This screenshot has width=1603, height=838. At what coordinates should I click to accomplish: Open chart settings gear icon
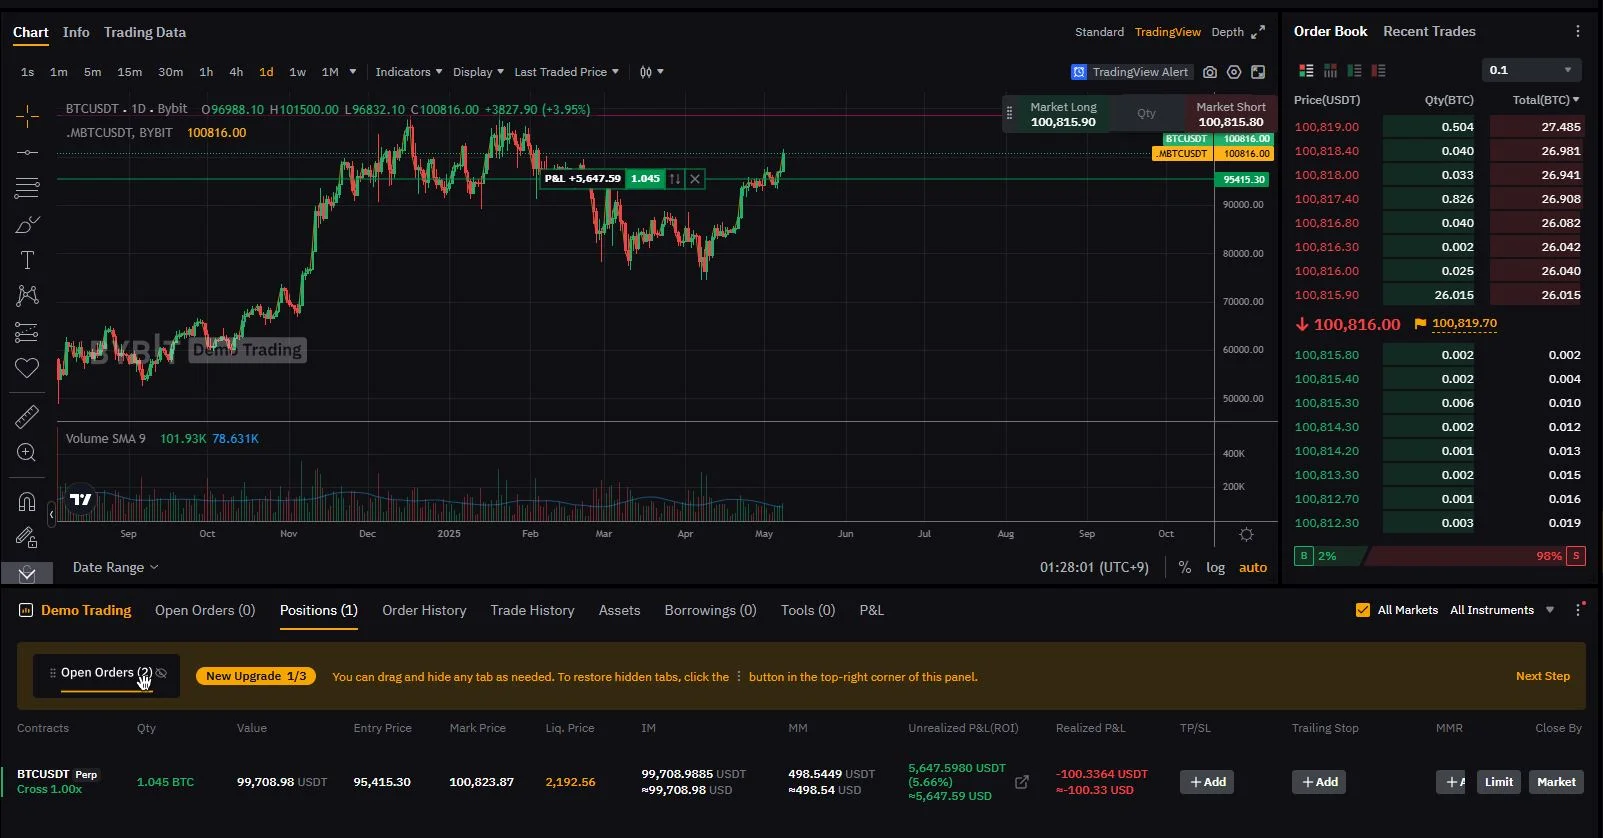tap(1234, 72)
